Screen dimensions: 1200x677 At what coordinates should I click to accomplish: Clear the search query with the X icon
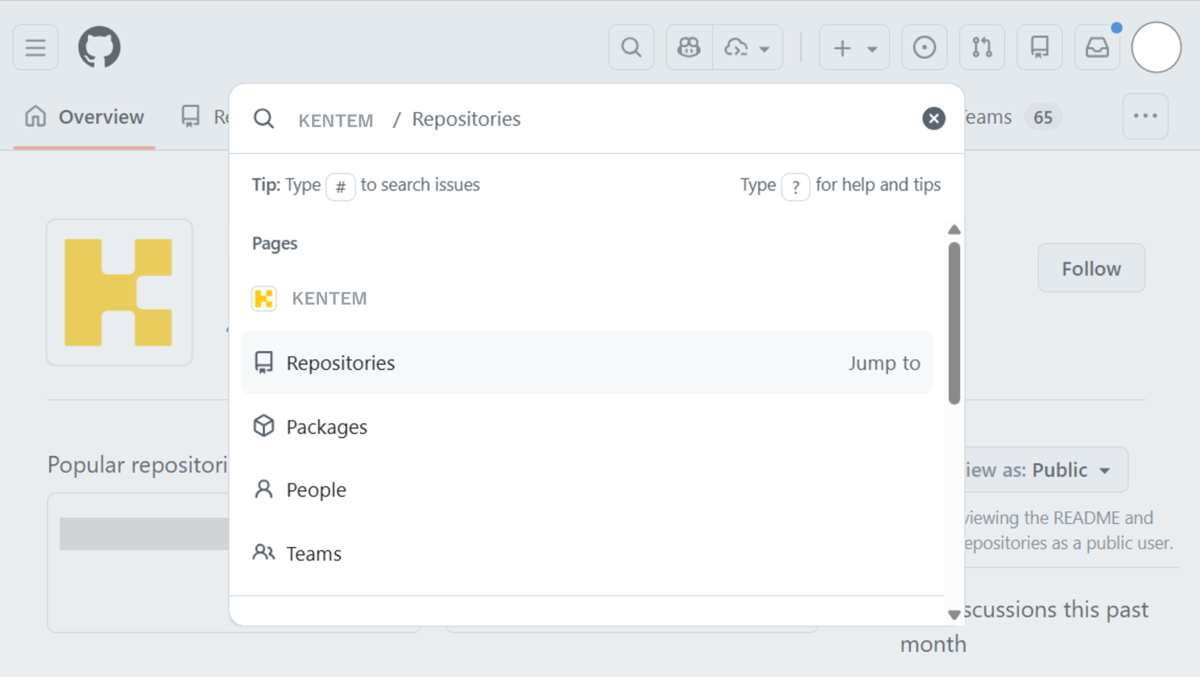[933, 118]
